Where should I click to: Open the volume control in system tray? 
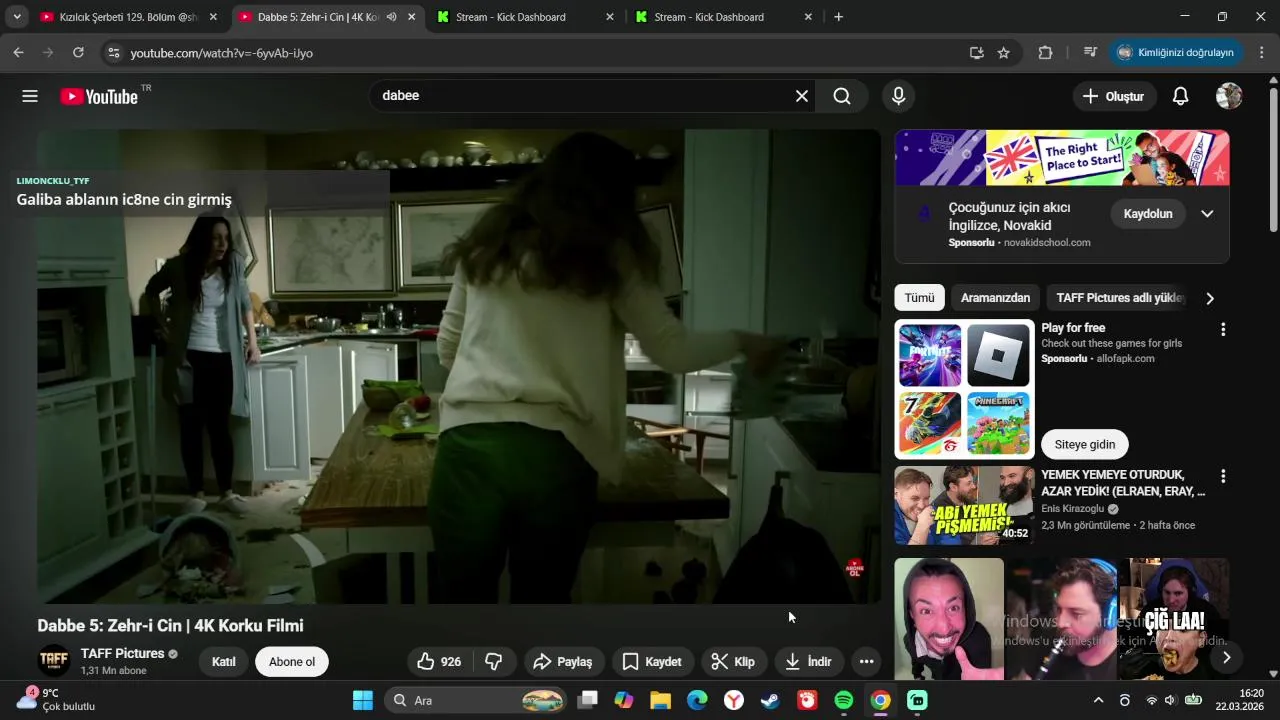pyautogui.click(x=1169, y=700)
